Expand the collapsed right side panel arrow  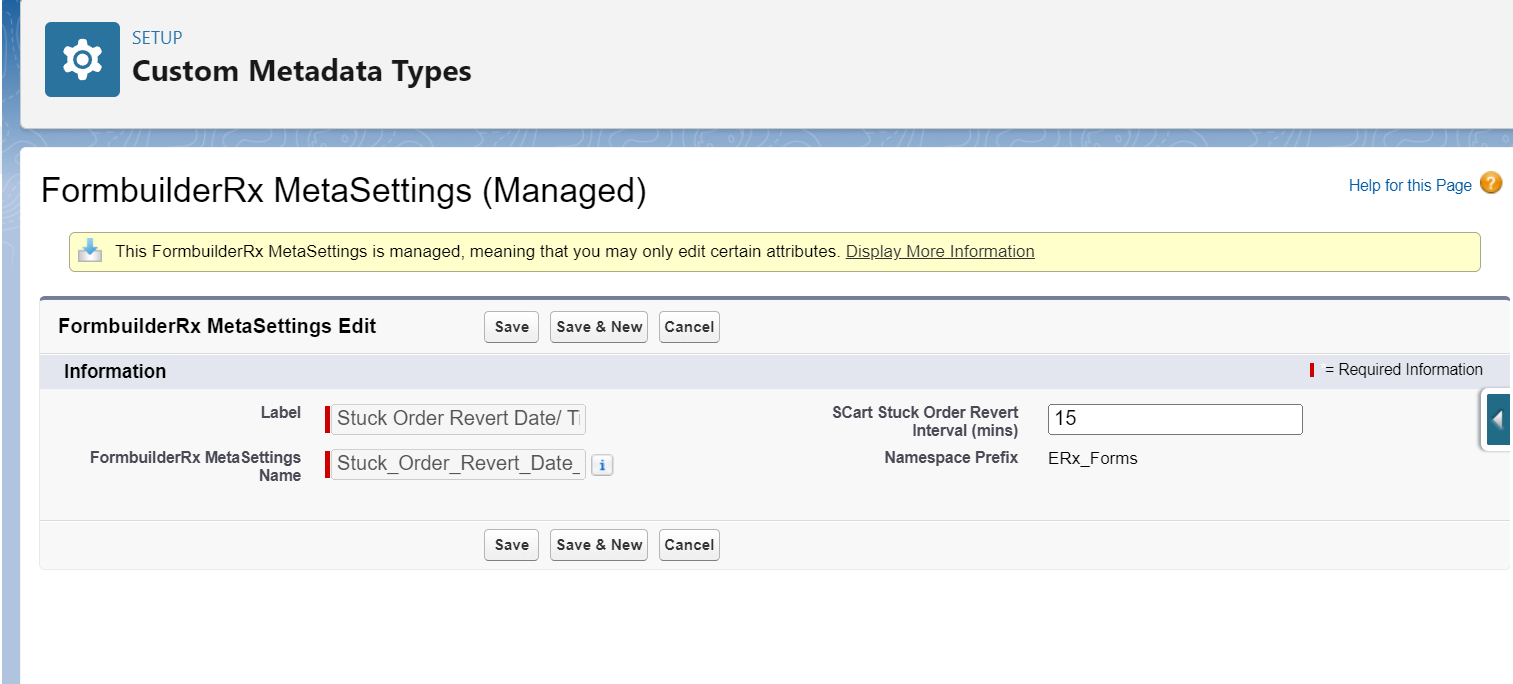1497,420
